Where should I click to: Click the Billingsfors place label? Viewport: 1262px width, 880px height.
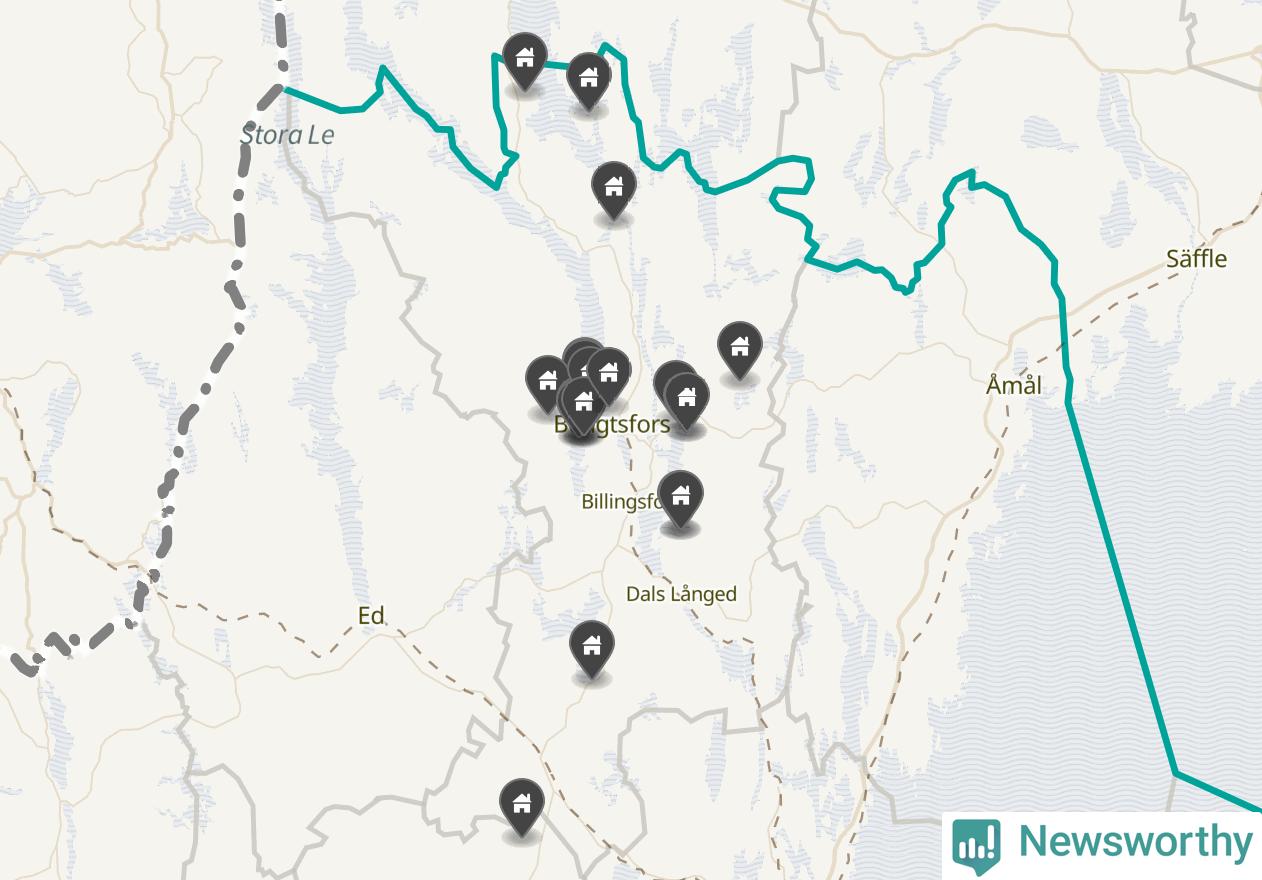[x=624, y=501]
